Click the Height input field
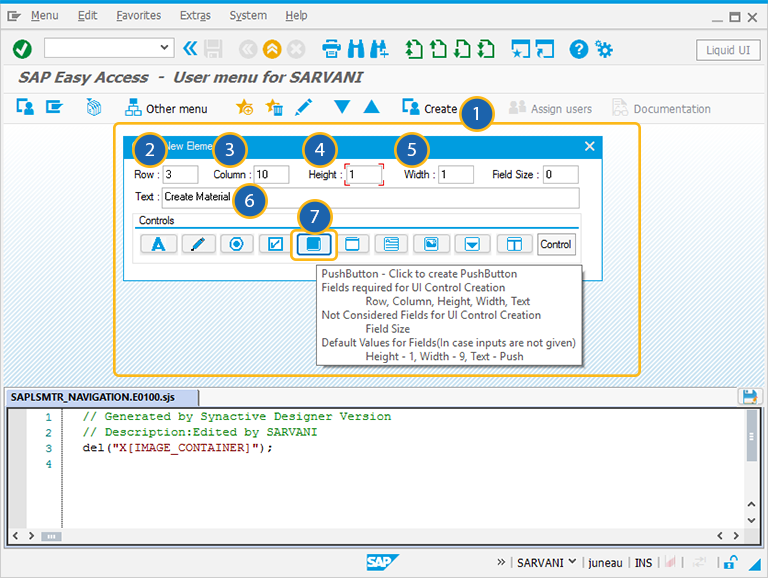This screenshot has height=578, width=768. (x=364, y=174)
